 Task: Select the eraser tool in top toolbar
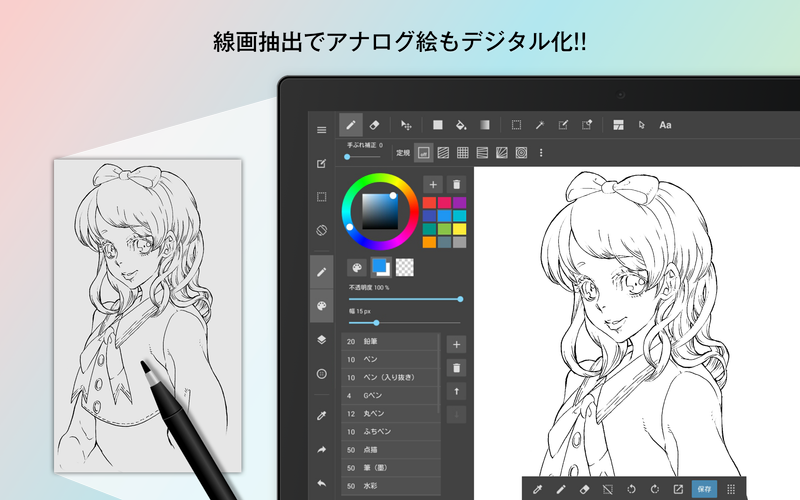pos(374,125)
